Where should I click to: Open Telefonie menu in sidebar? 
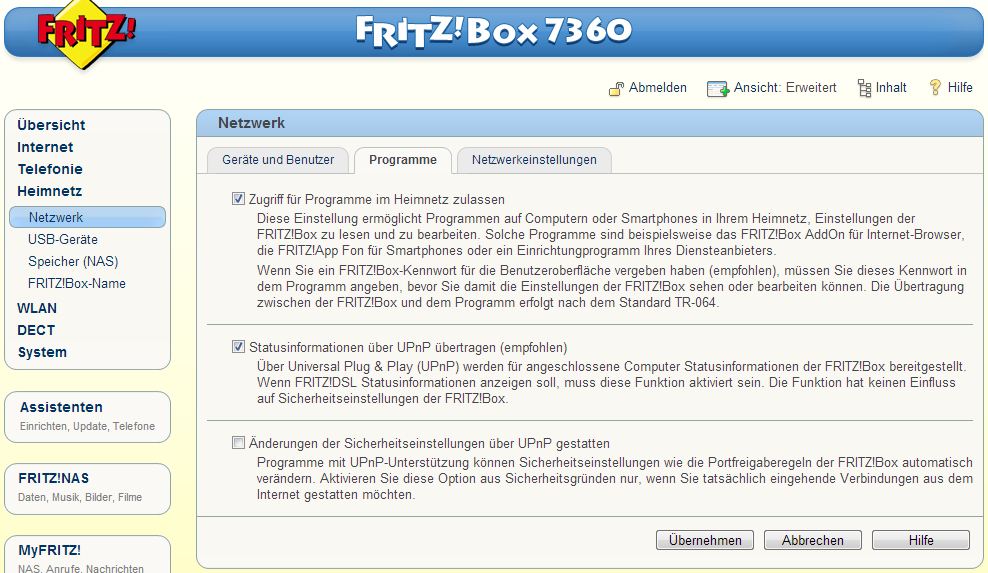(x=50, y=169)
